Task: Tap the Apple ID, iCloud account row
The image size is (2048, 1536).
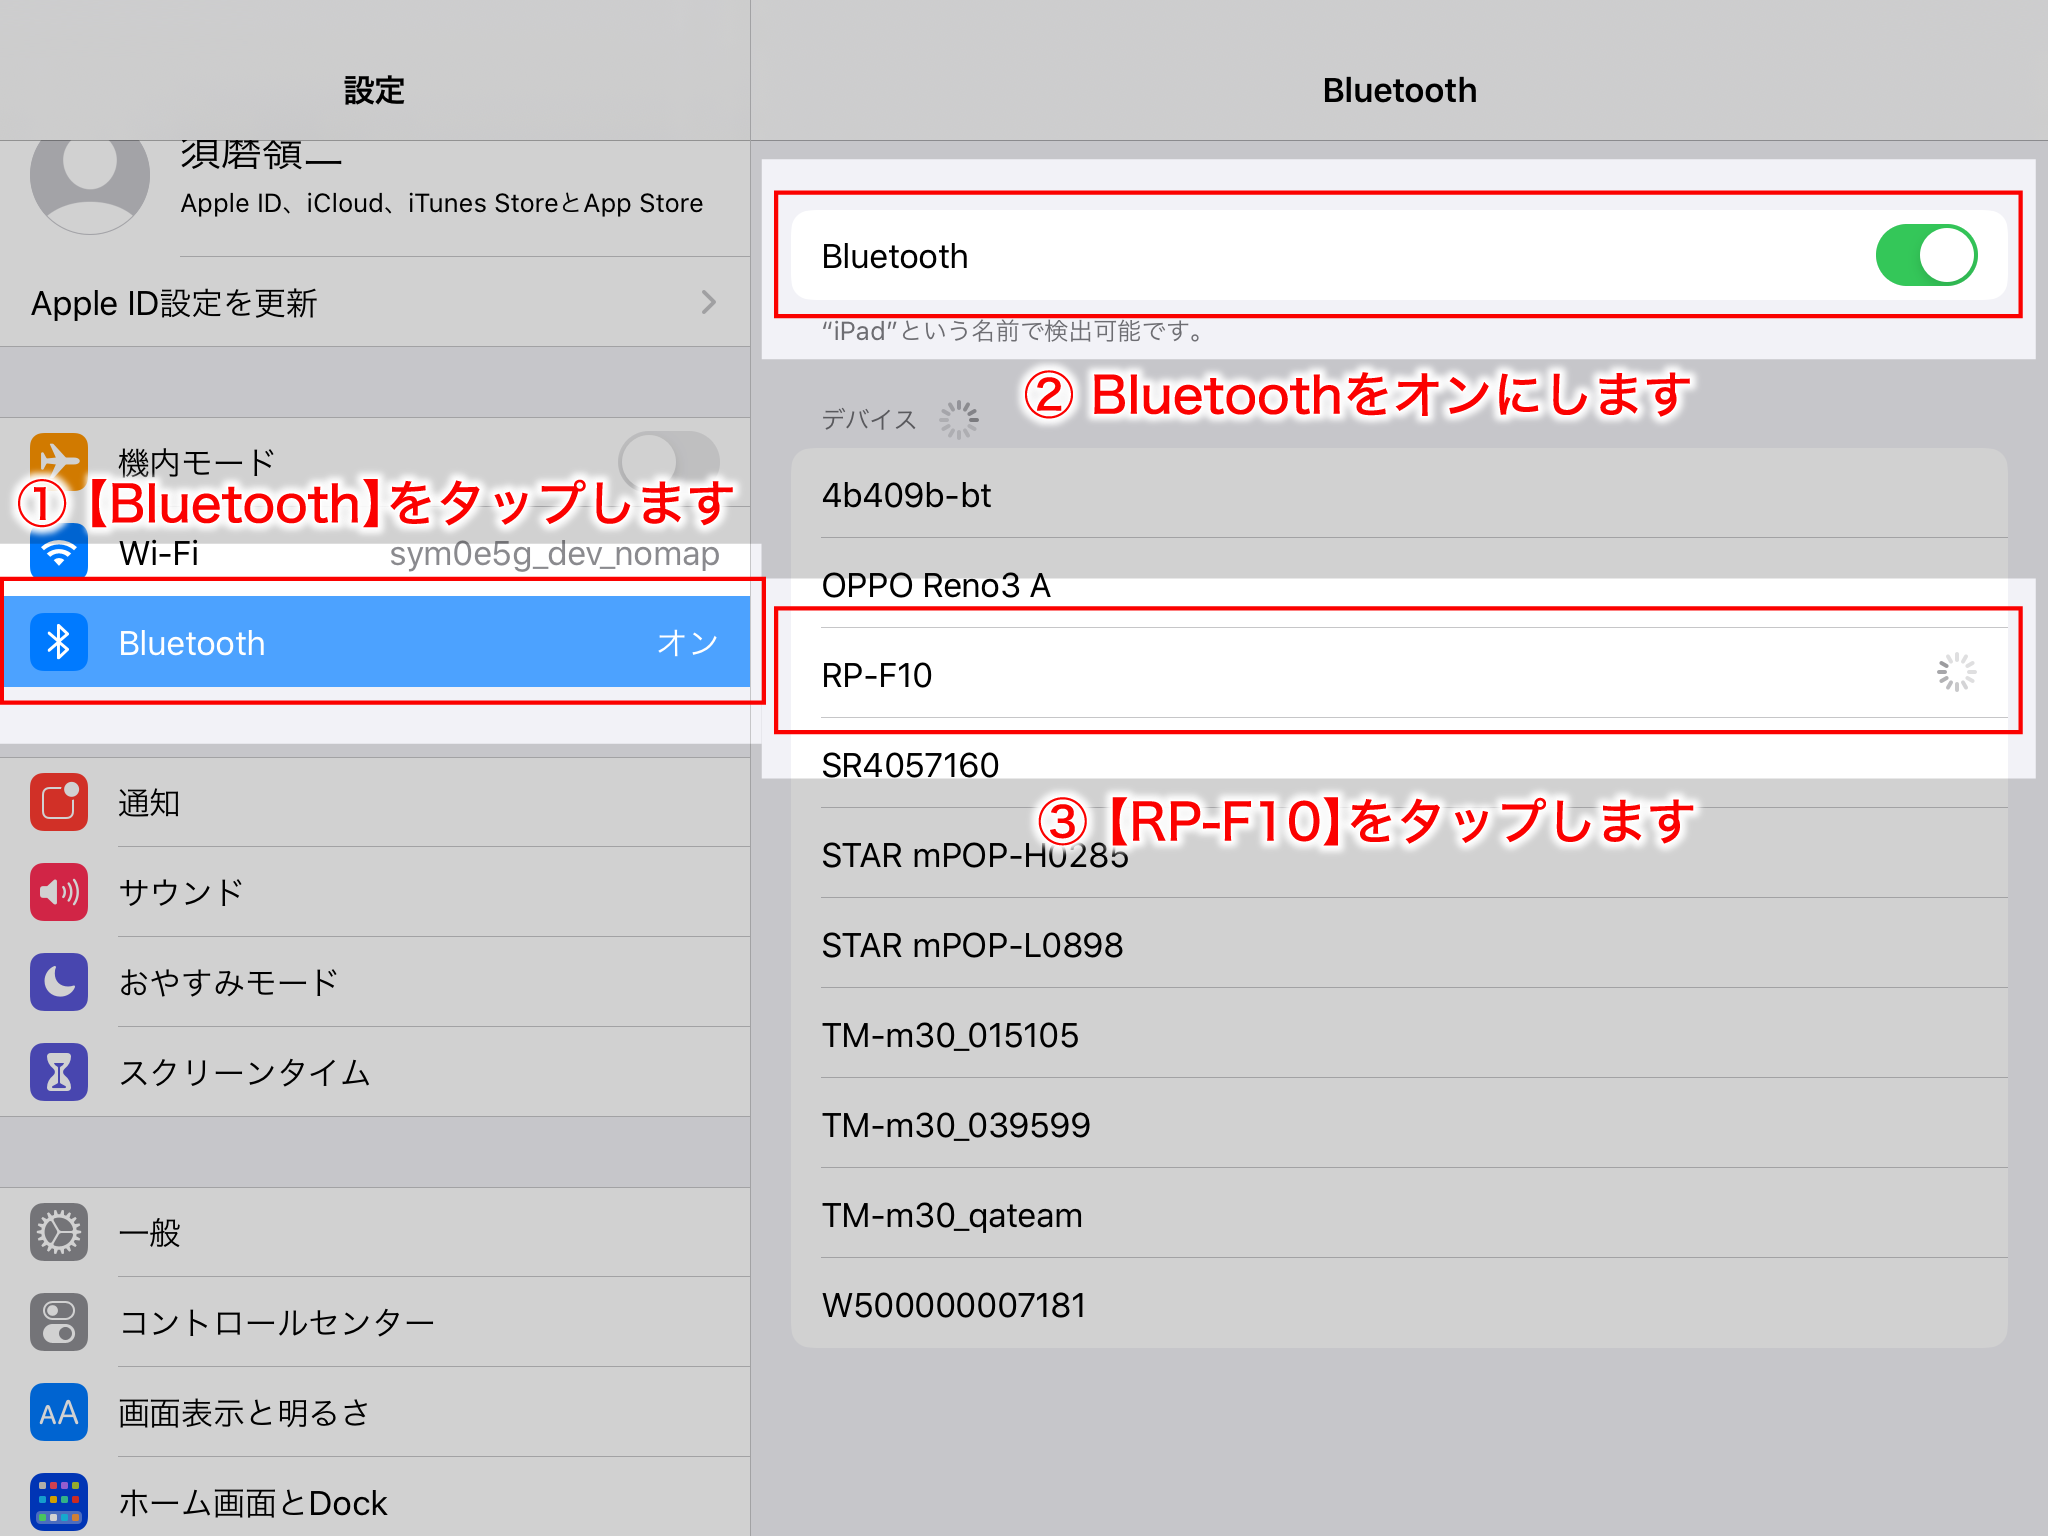Action: click(x=375, y=198)
